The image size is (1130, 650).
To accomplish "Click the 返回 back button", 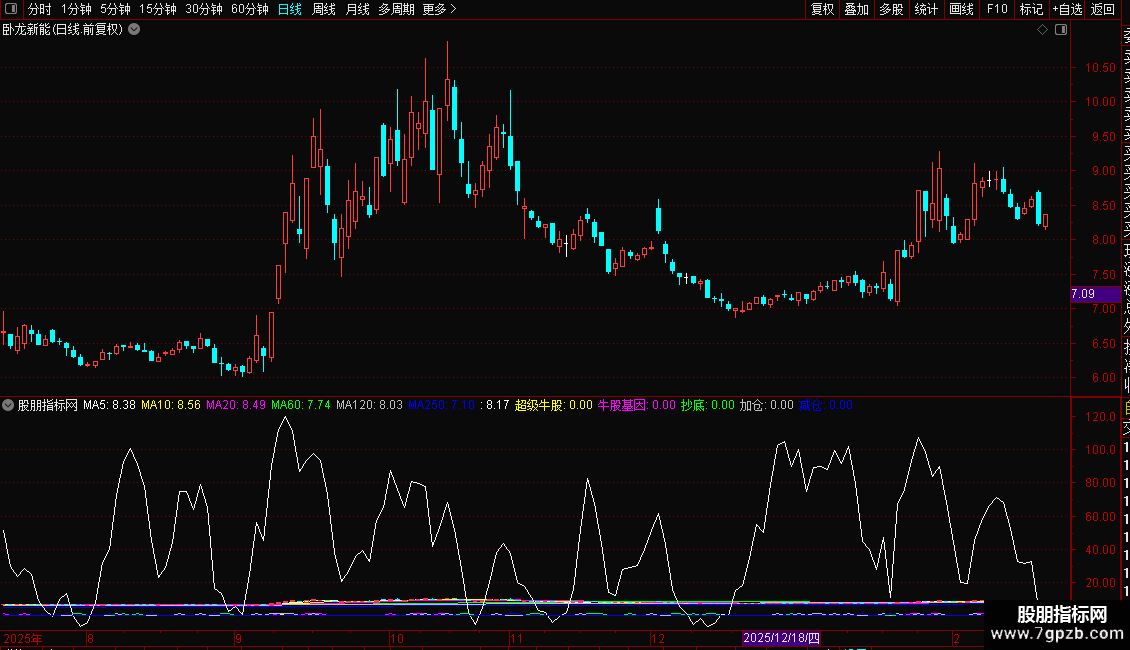I will click(x=1103, y=9).
